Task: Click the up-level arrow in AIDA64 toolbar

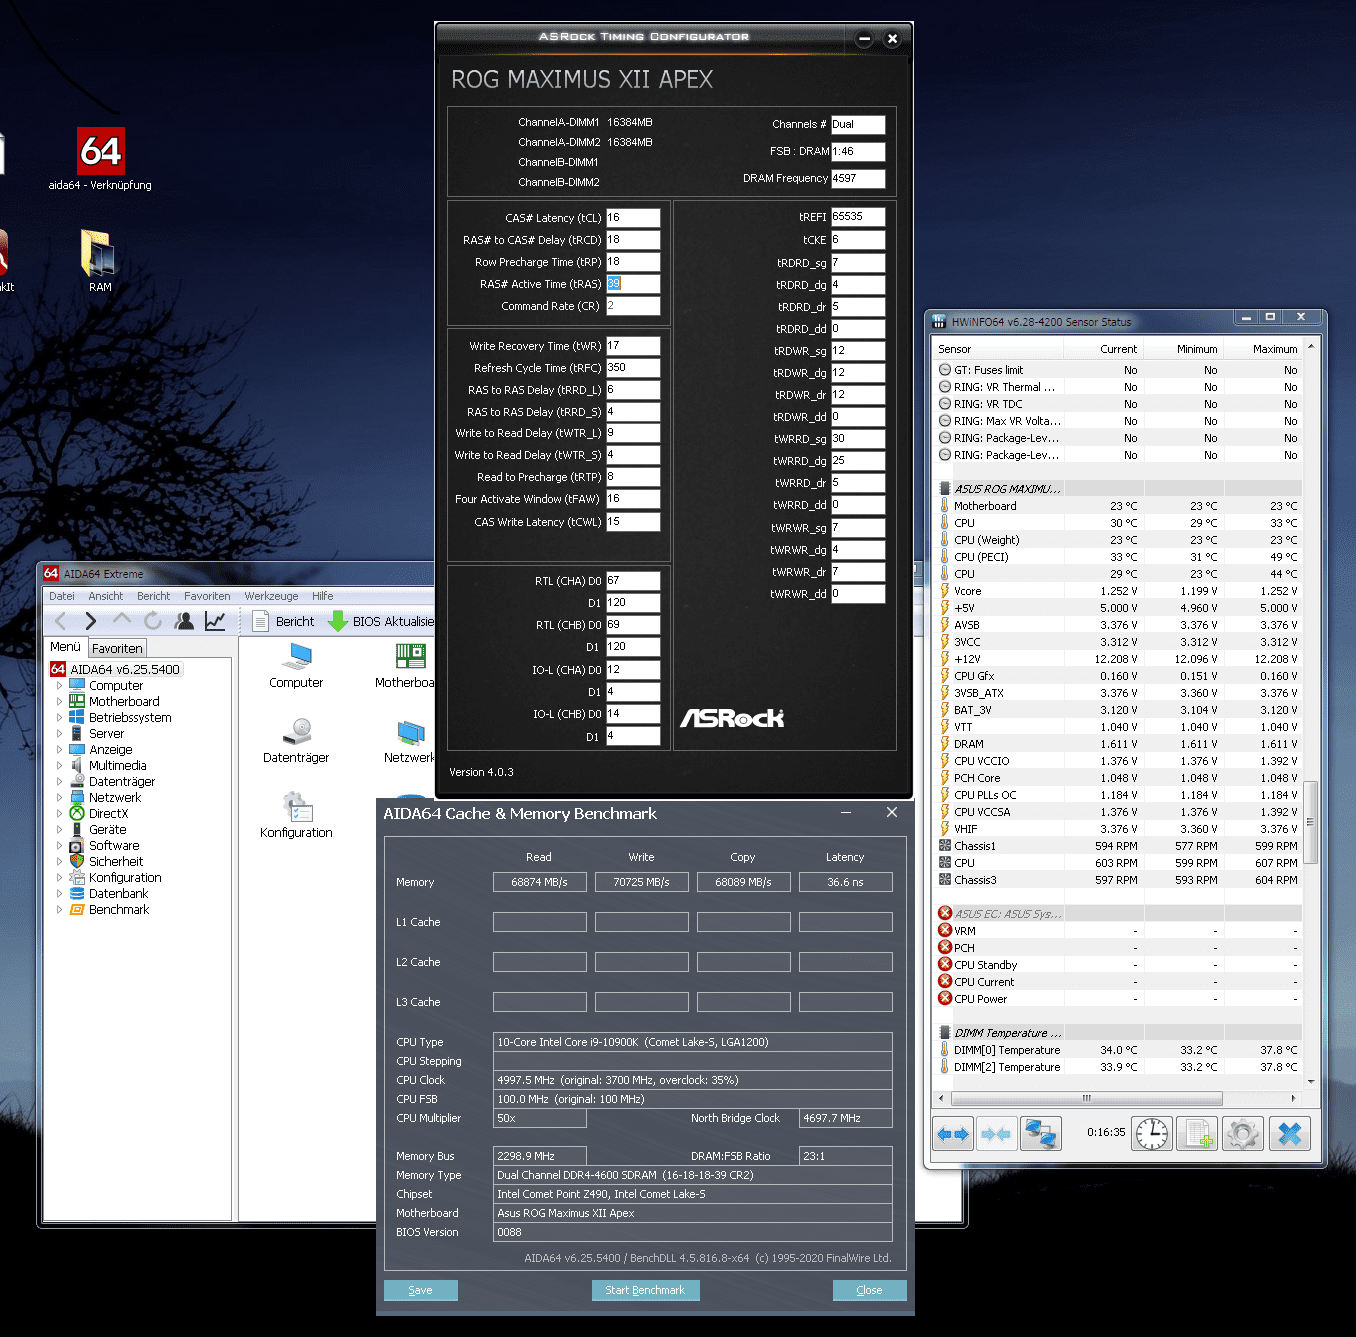Action: point(122,621)
